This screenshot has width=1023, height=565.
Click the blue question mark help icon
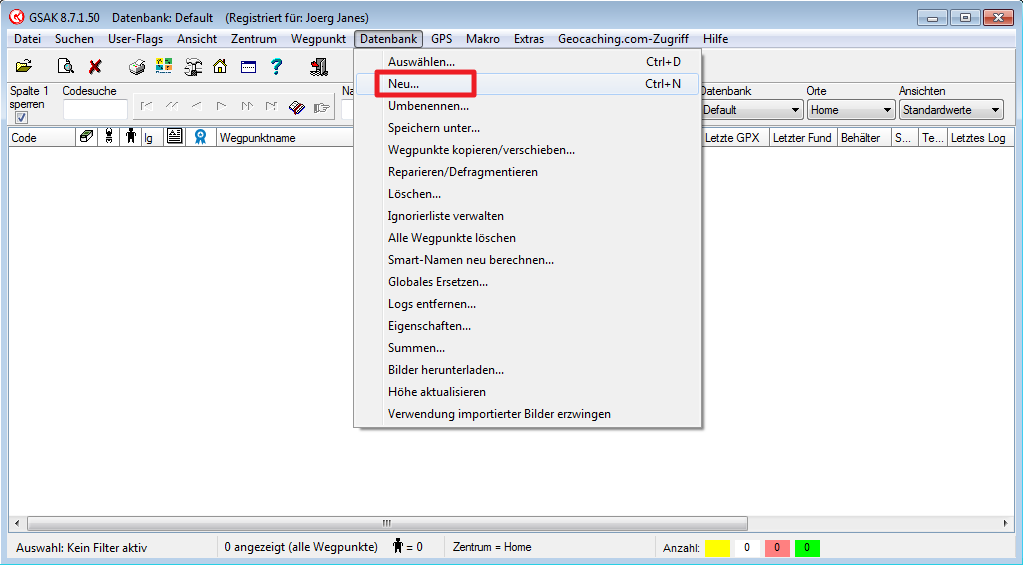277,66
